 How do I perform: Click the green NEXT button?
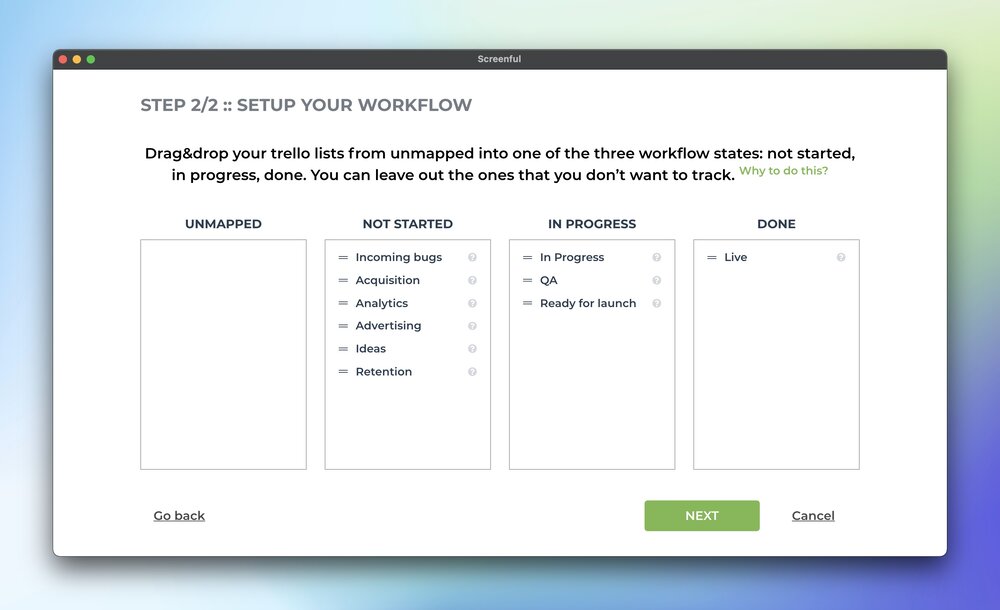pos(702,516)
